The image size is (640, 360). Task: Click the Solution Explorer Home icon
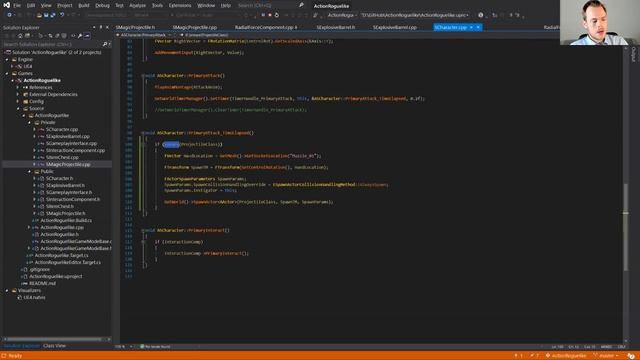point(20,36)
